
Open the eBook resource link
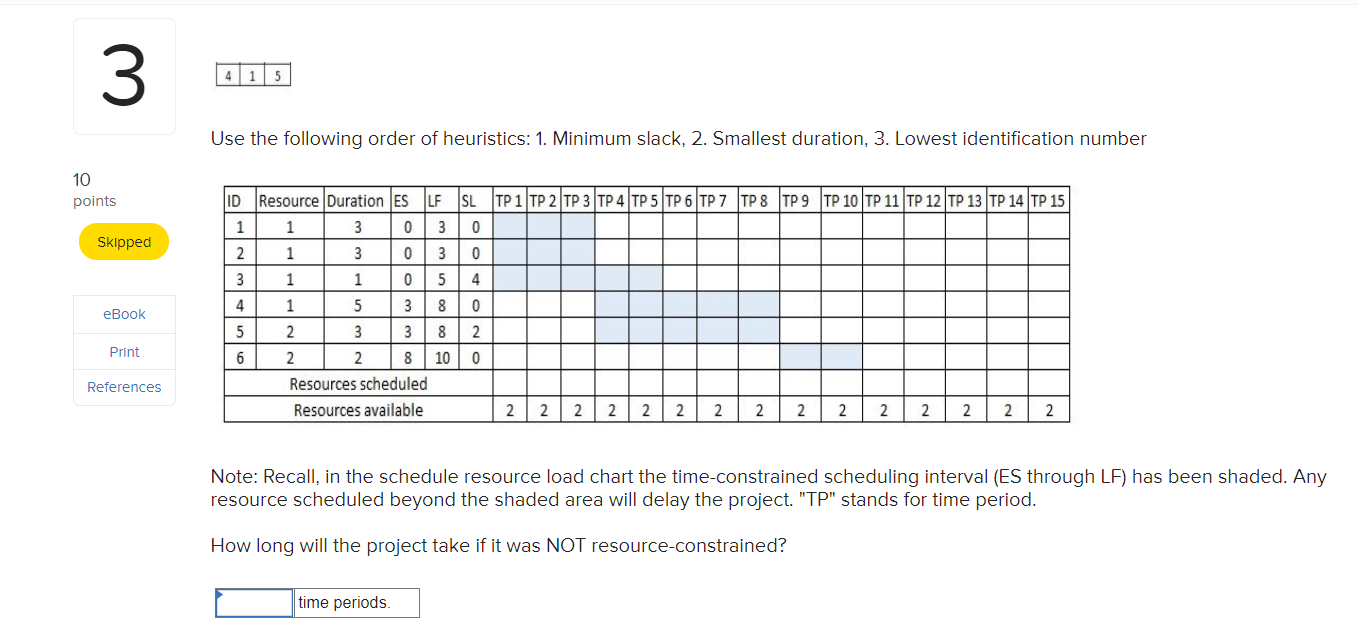(124, 313)
